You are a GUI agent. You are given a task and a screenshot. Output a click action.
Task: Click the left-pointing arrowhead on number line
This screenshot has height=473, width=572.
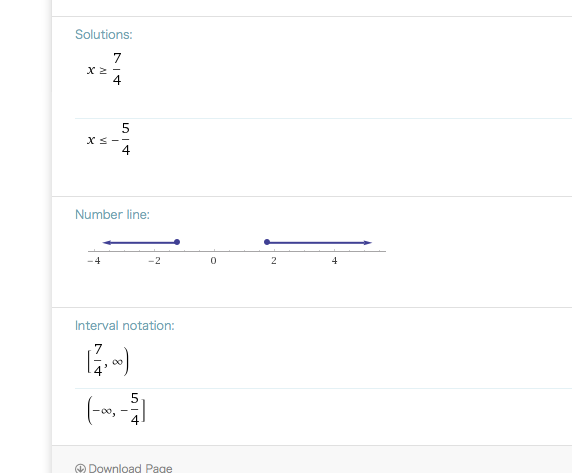pyautogui.click(x=107, y=243)
